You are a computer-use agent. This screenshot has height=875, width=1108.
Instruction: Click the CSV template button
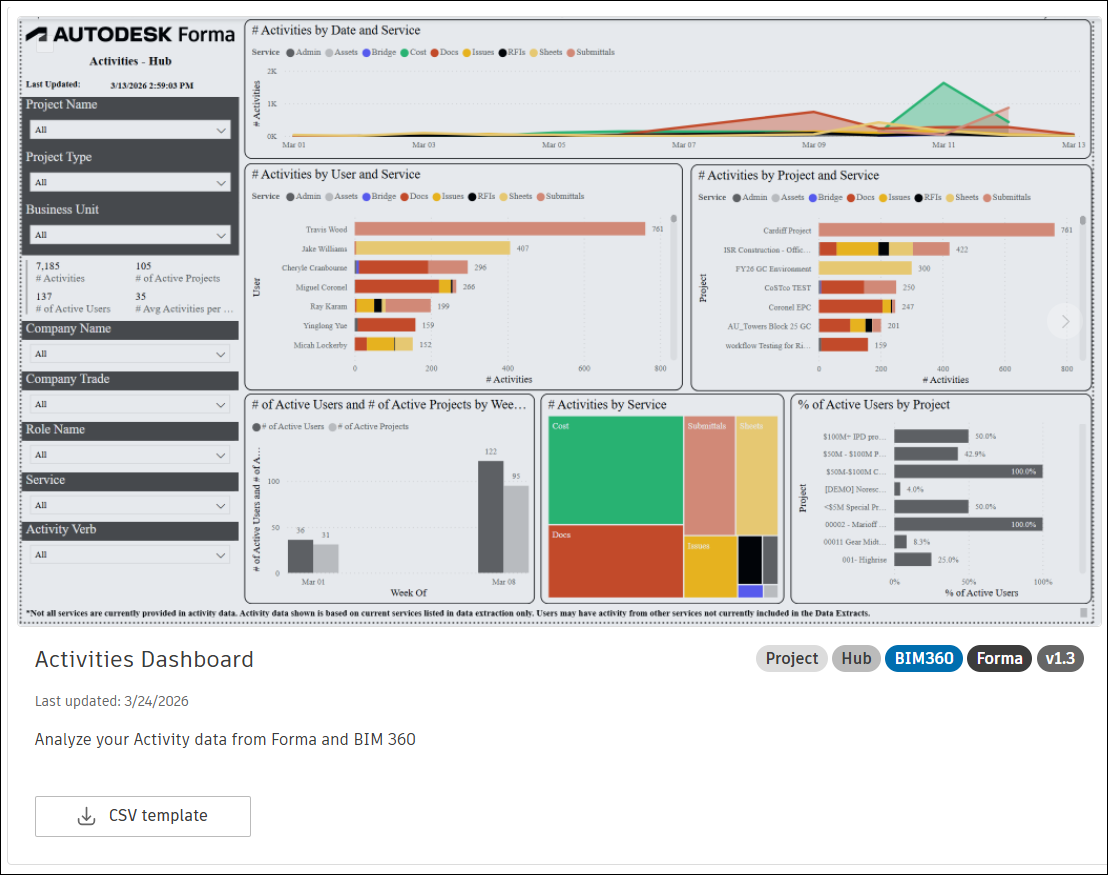(143, 816)
